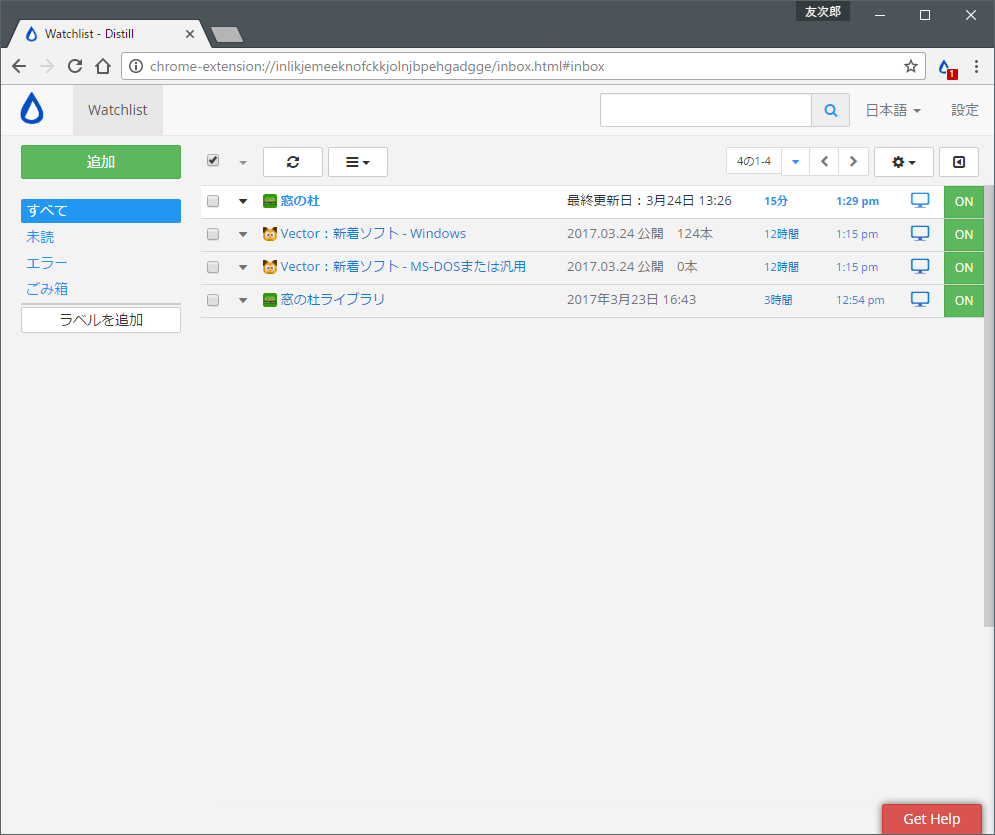
Task: Open the list actions hamburger dropdown
Action: [x=358, y=162]
